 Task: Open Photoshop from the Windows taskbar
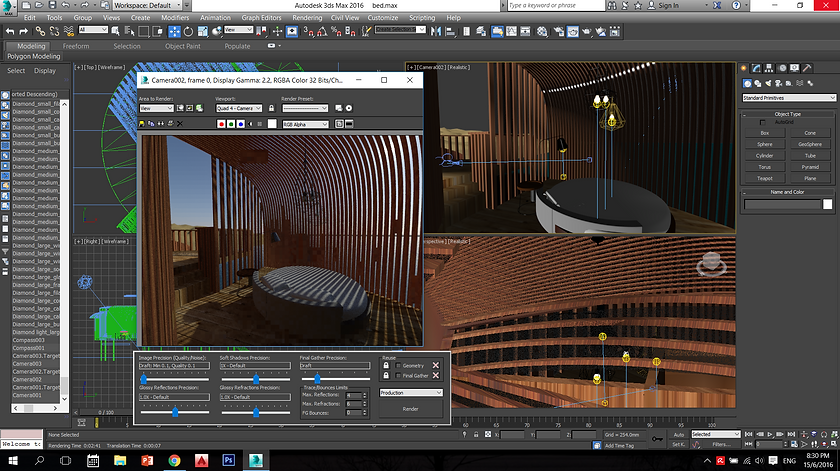(x=228, y=460)
